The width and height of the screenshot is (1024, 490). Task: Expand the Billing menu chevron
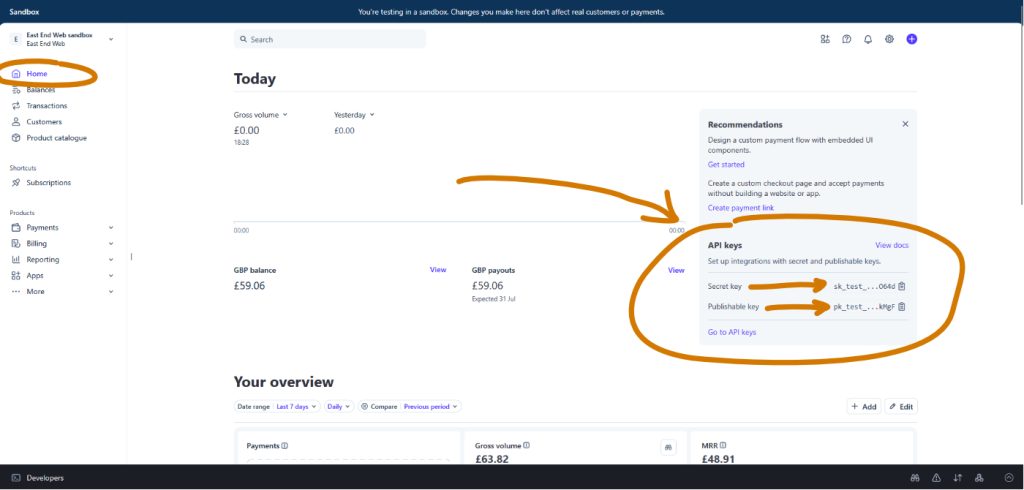point(110,244)
